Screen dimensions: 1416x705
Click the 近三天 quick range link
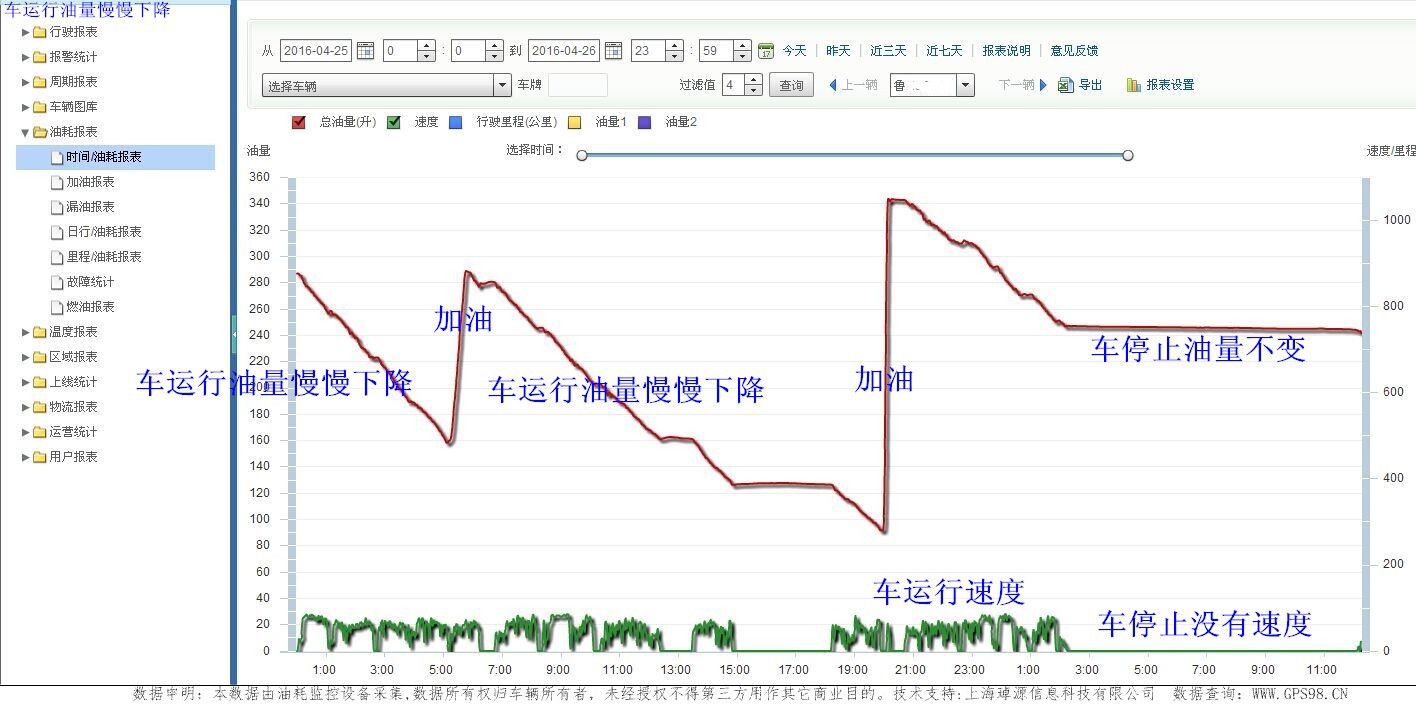[x=888, y=50]
